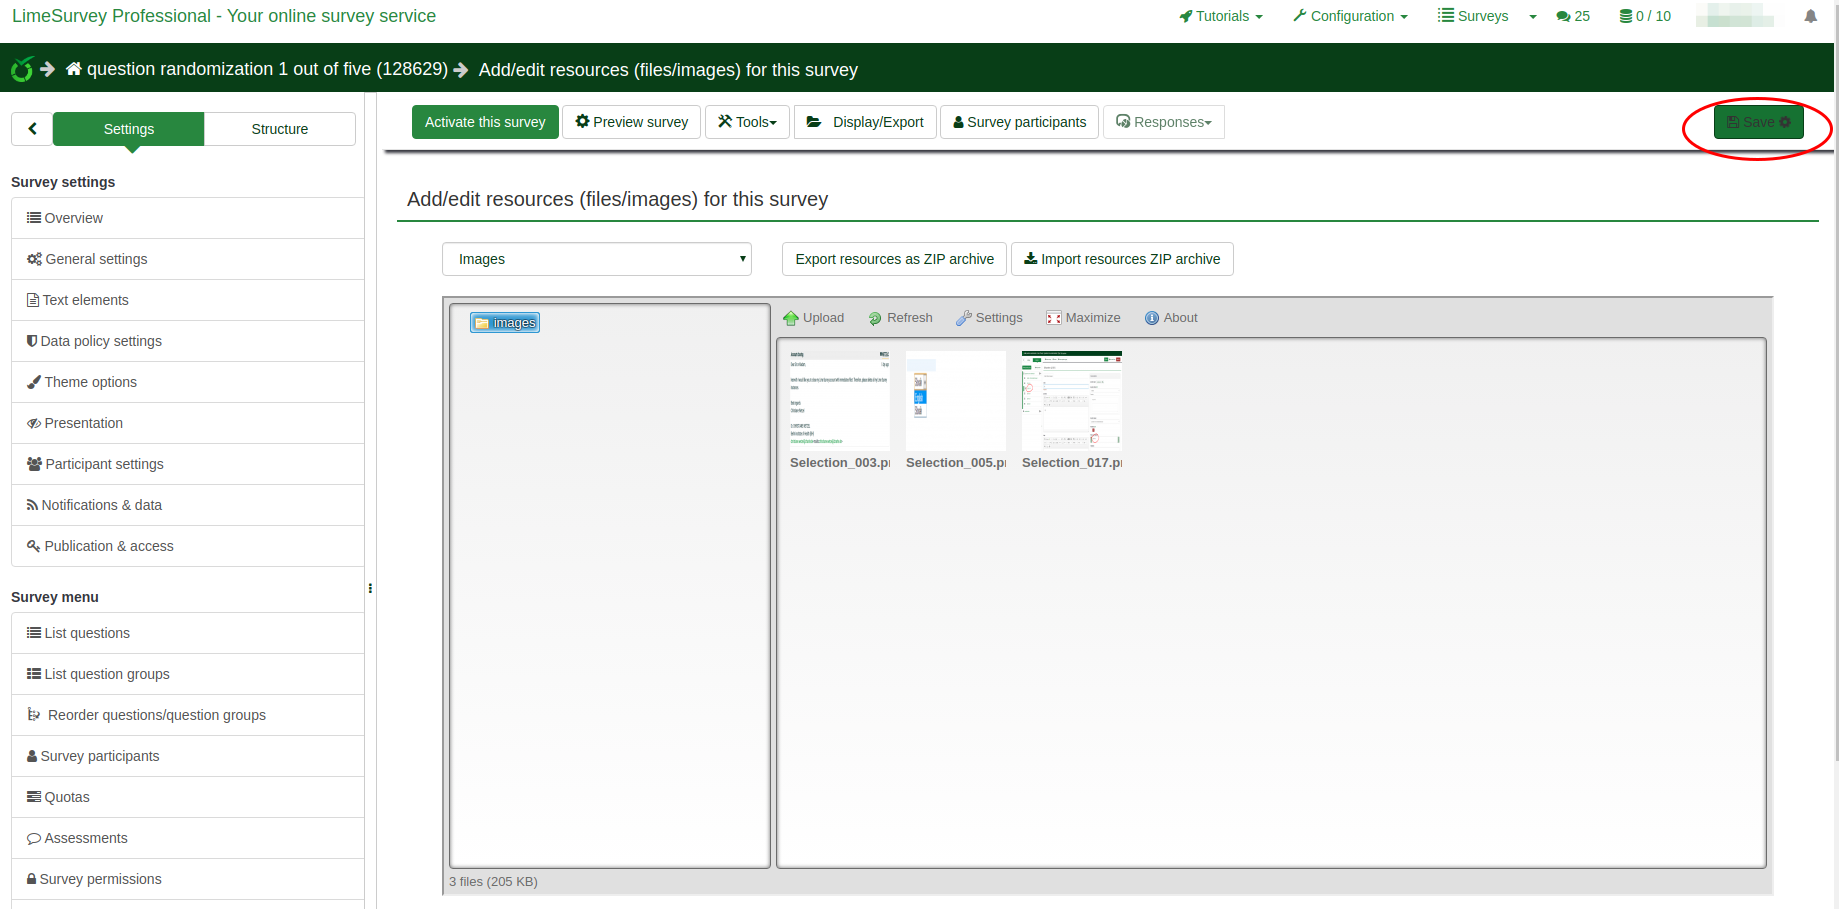Collapse sidebar with the back arrow button
The image size is (1839, 909).
point(32,129)
